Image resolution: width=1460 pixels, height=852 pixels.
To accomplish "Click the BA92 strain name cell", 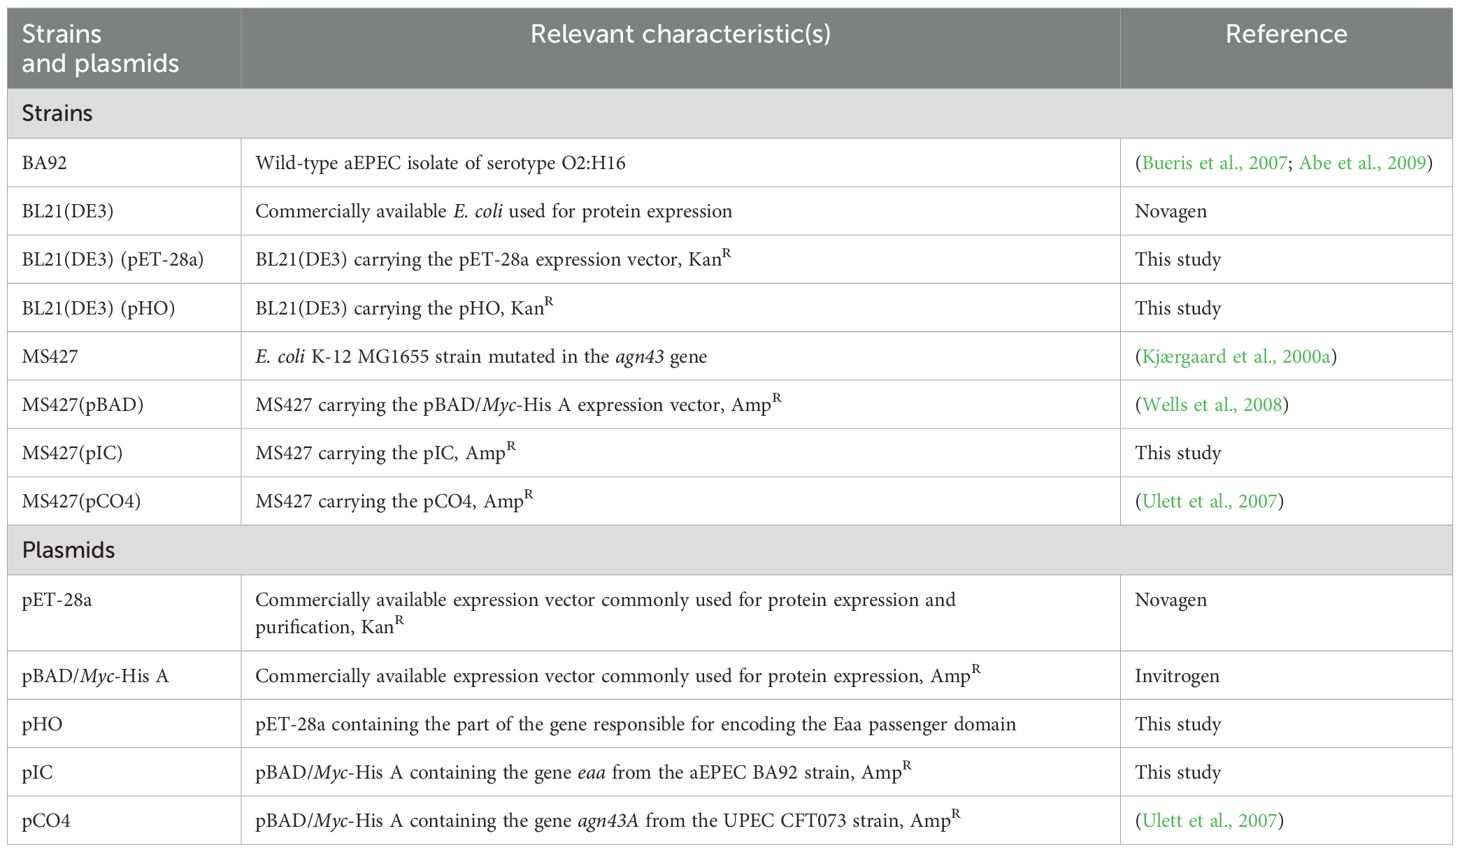I will coord(45,163).
